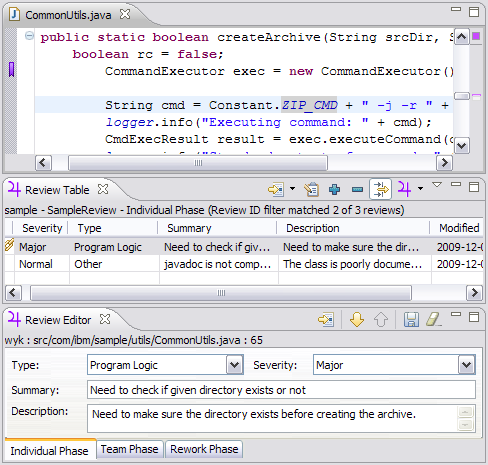The width and height of the screenshot is (488, 465).
Task: Click next issue down arrow in Review Editor
Action: tap(357, 319)
